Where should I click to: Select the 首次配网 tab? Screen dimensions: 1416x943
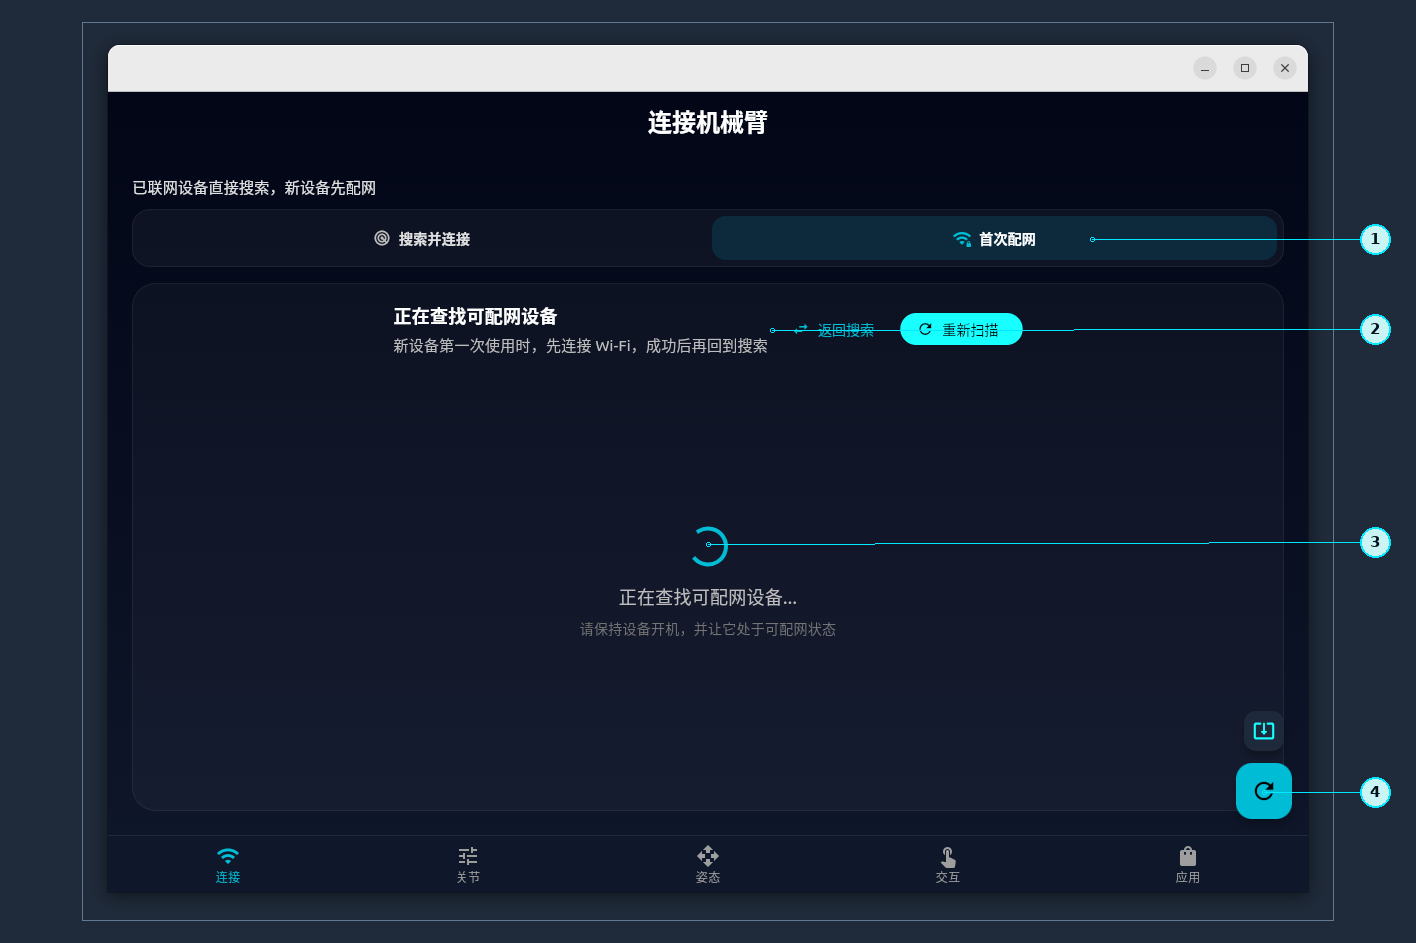pos(994,239)
